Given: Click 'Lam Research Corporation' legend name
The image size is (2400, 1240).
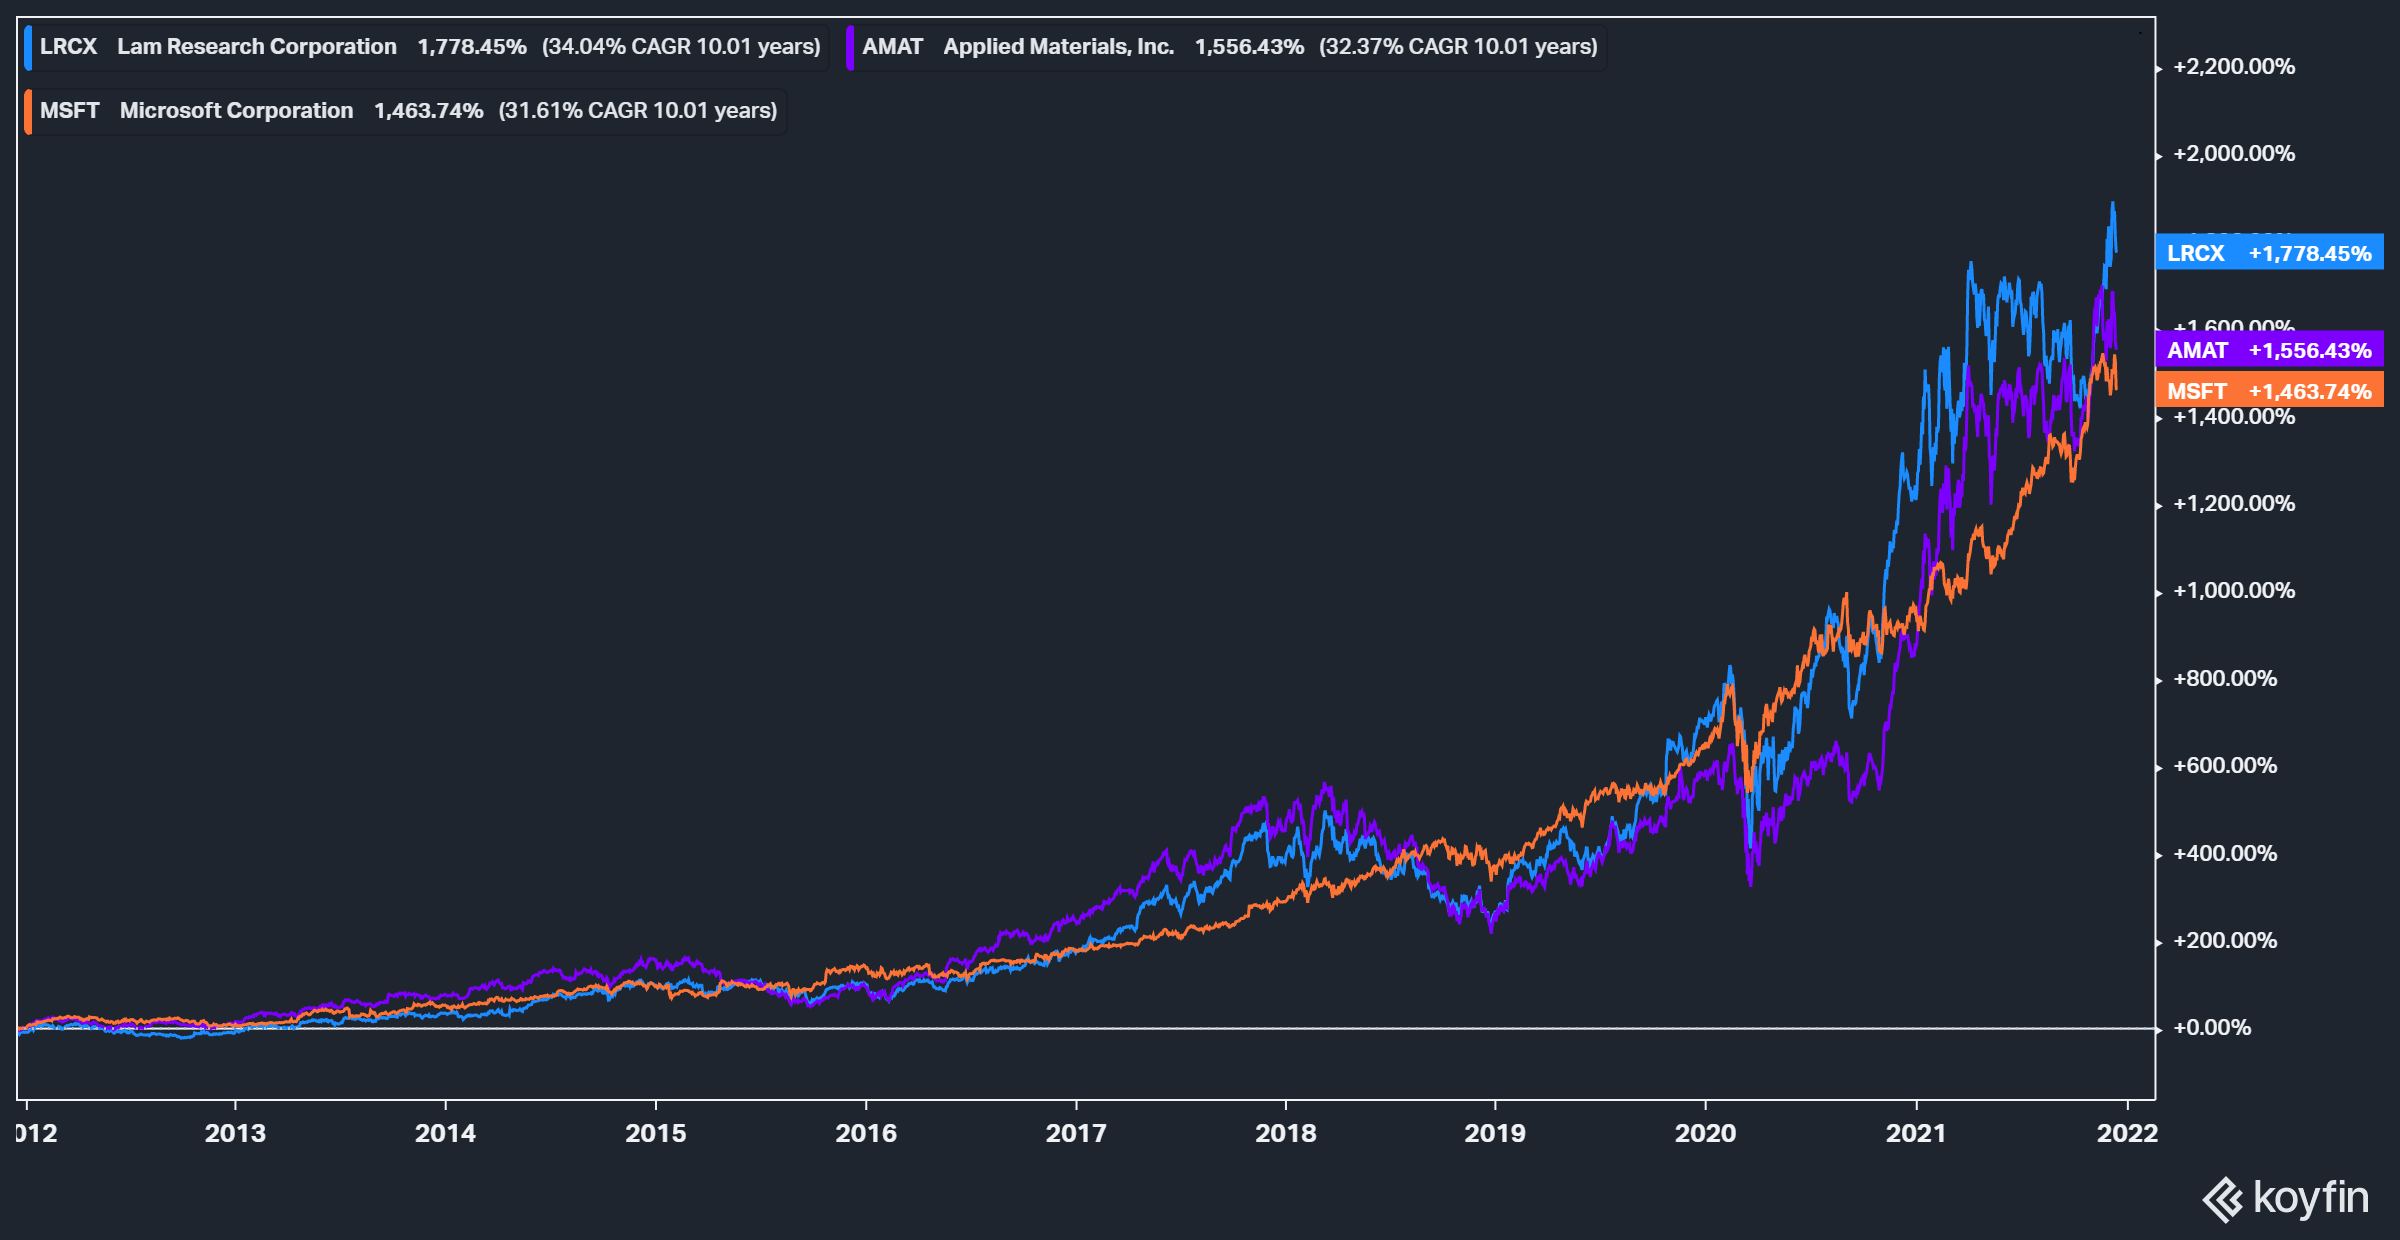Looking at the screenshot, I should [x=257, y=47].
